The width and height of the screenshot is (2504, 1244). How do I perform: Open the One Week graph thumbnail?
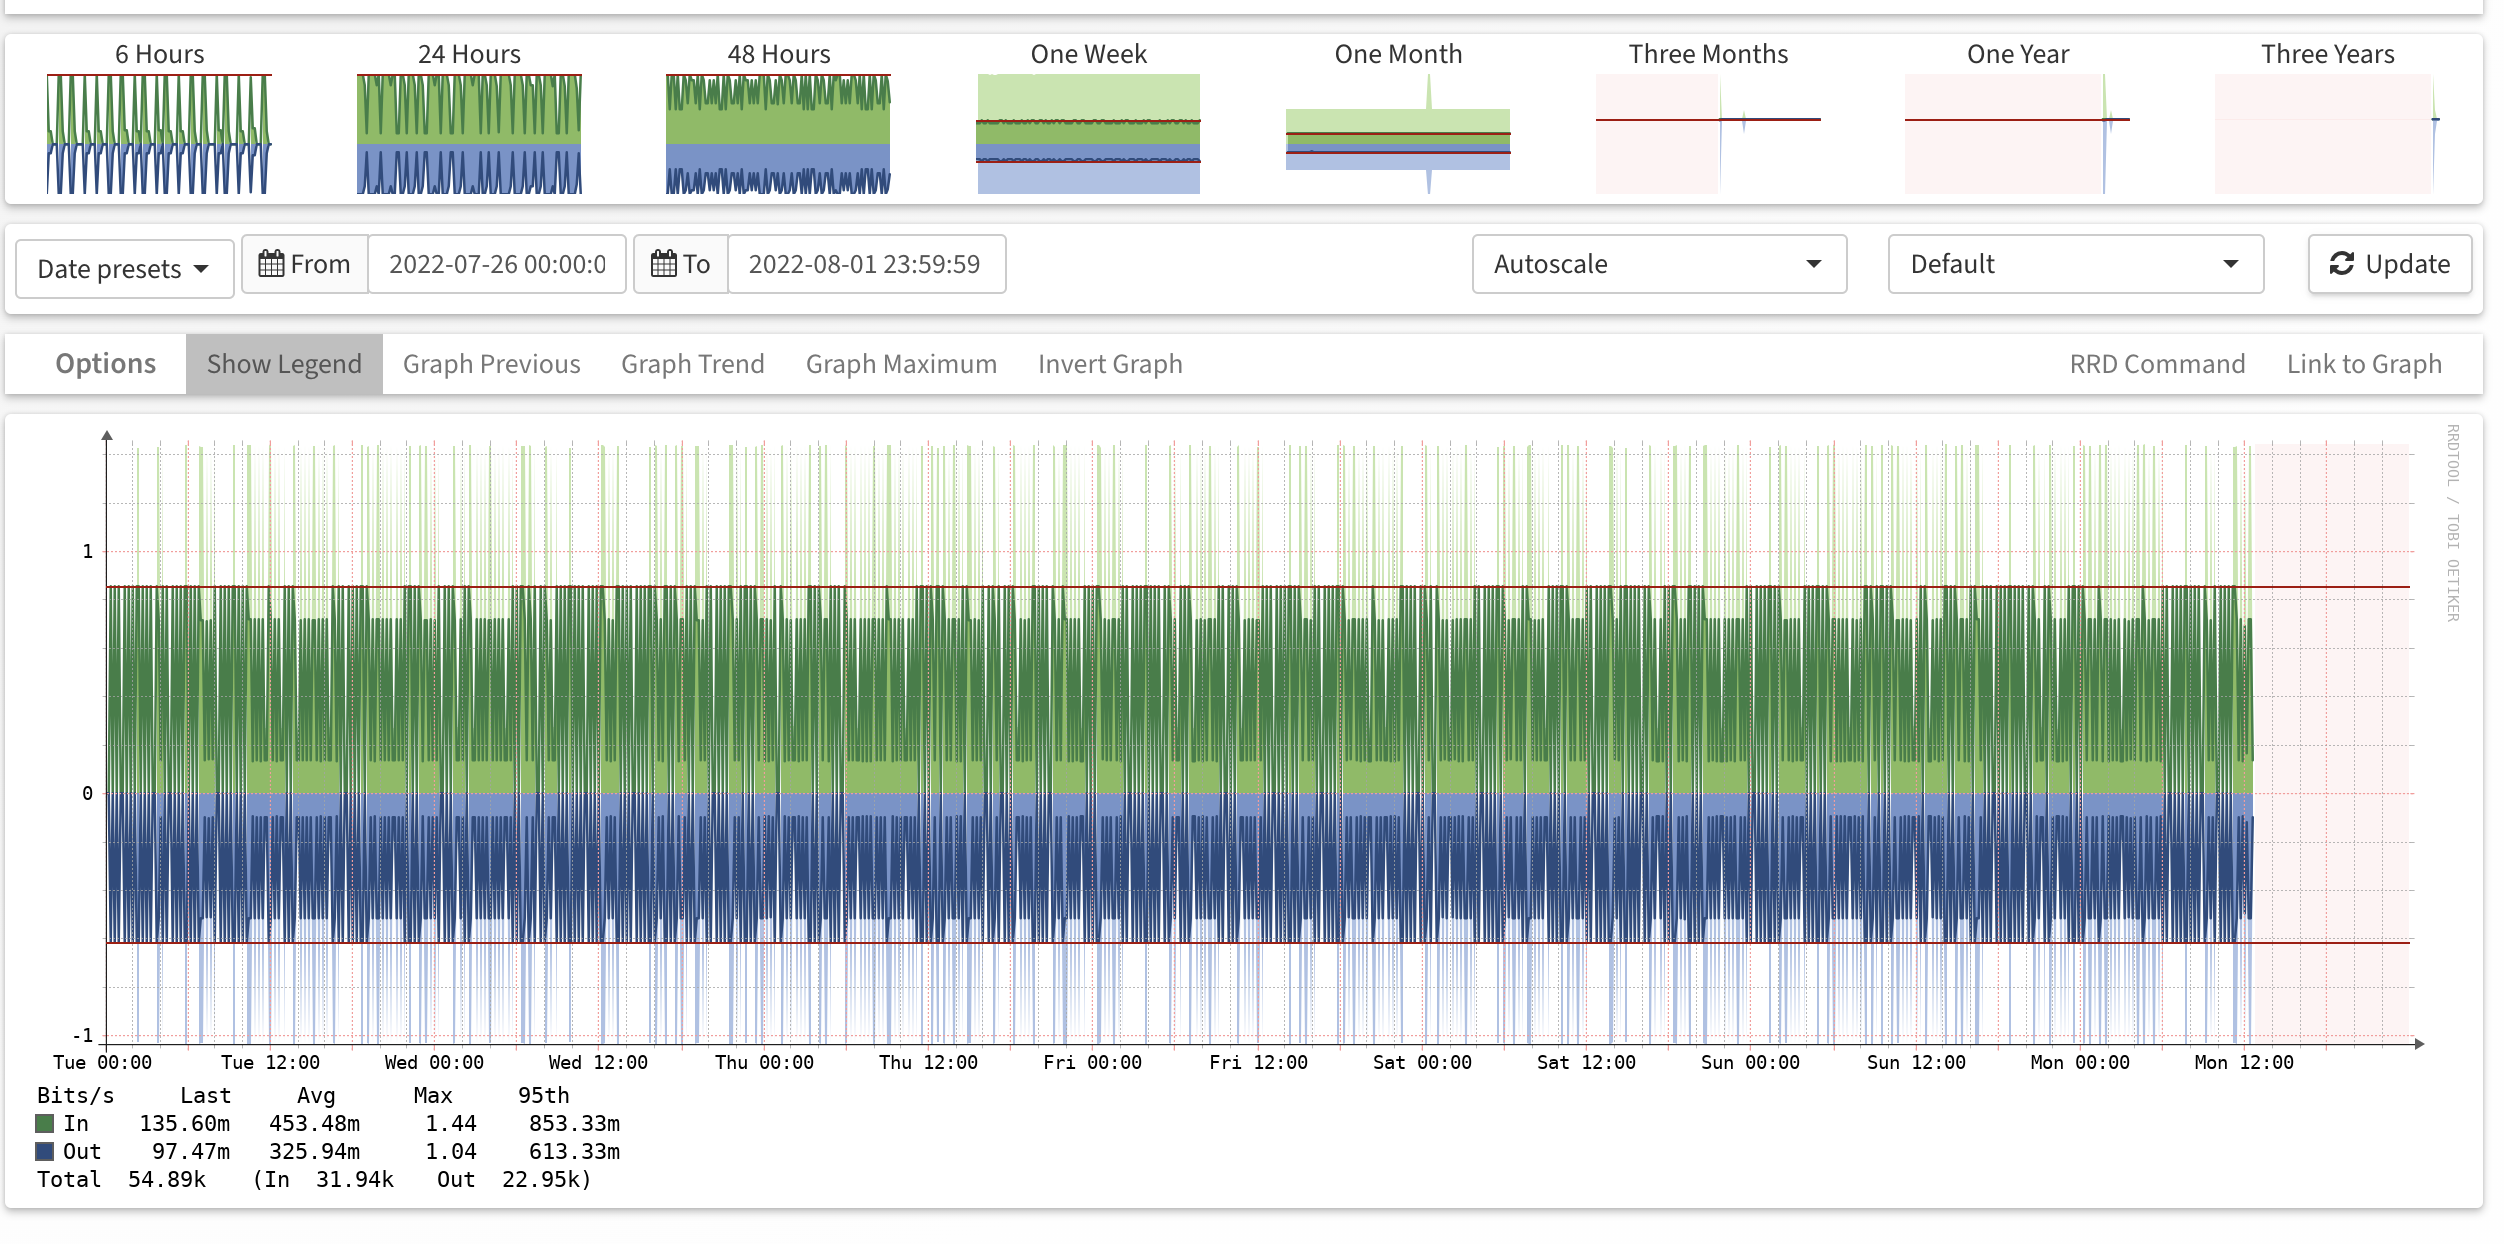(1088, 133)
